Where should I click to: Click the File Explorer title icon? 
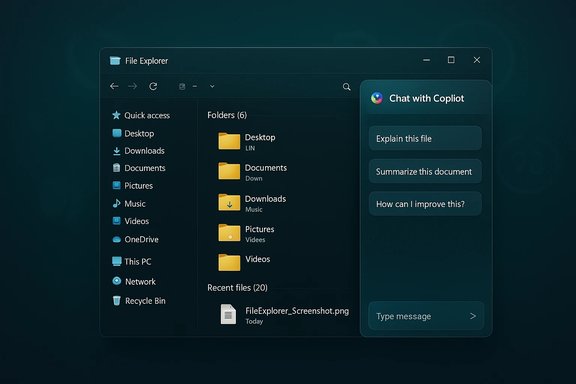pos(115,61)
